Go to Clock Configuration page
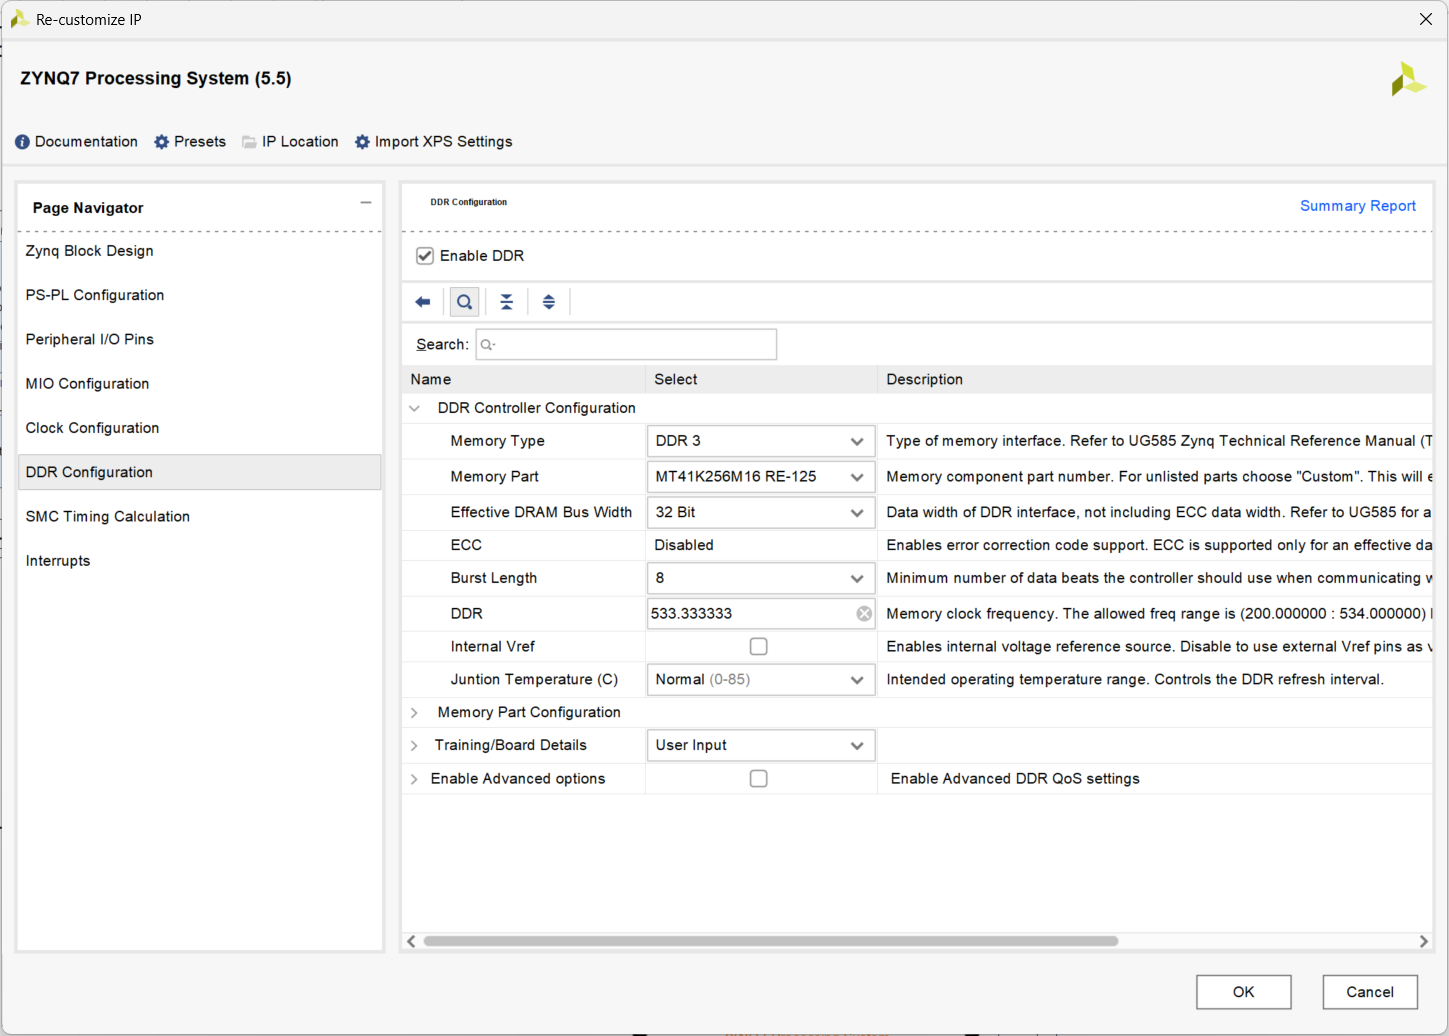 (x=200, y=428)
